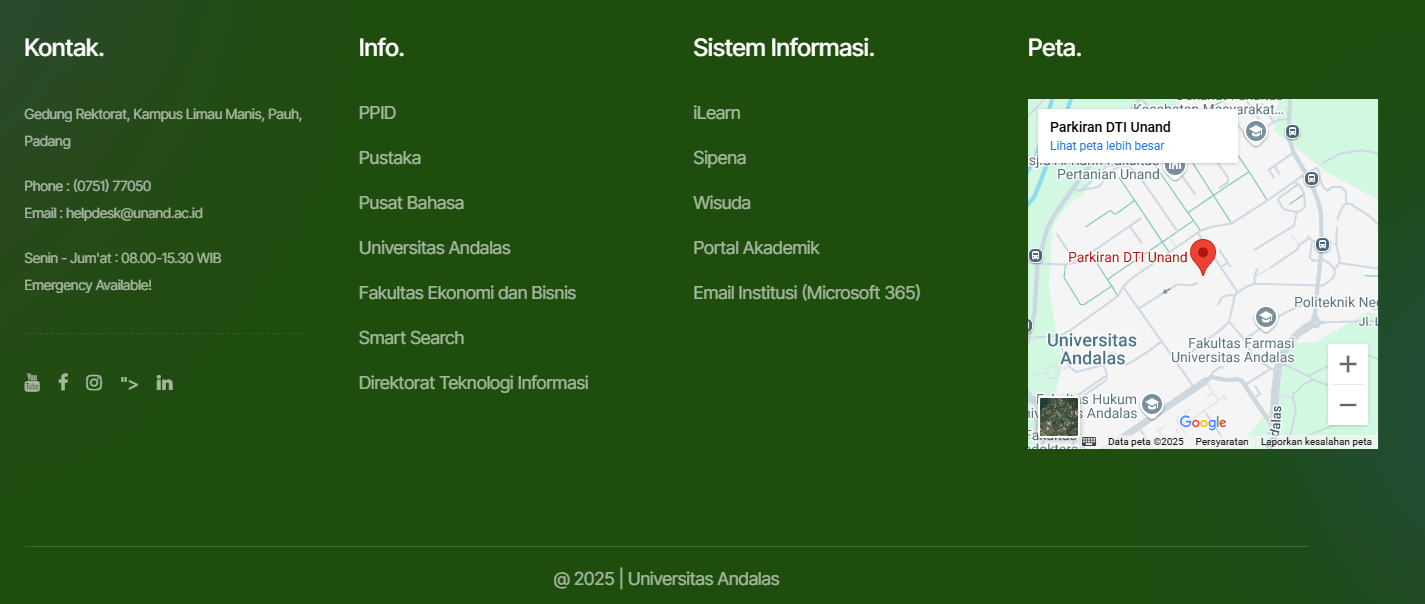This screenshot has height=604, width=1425.
Task: Click the Facebook icon in footer
Action: (63, 382)
